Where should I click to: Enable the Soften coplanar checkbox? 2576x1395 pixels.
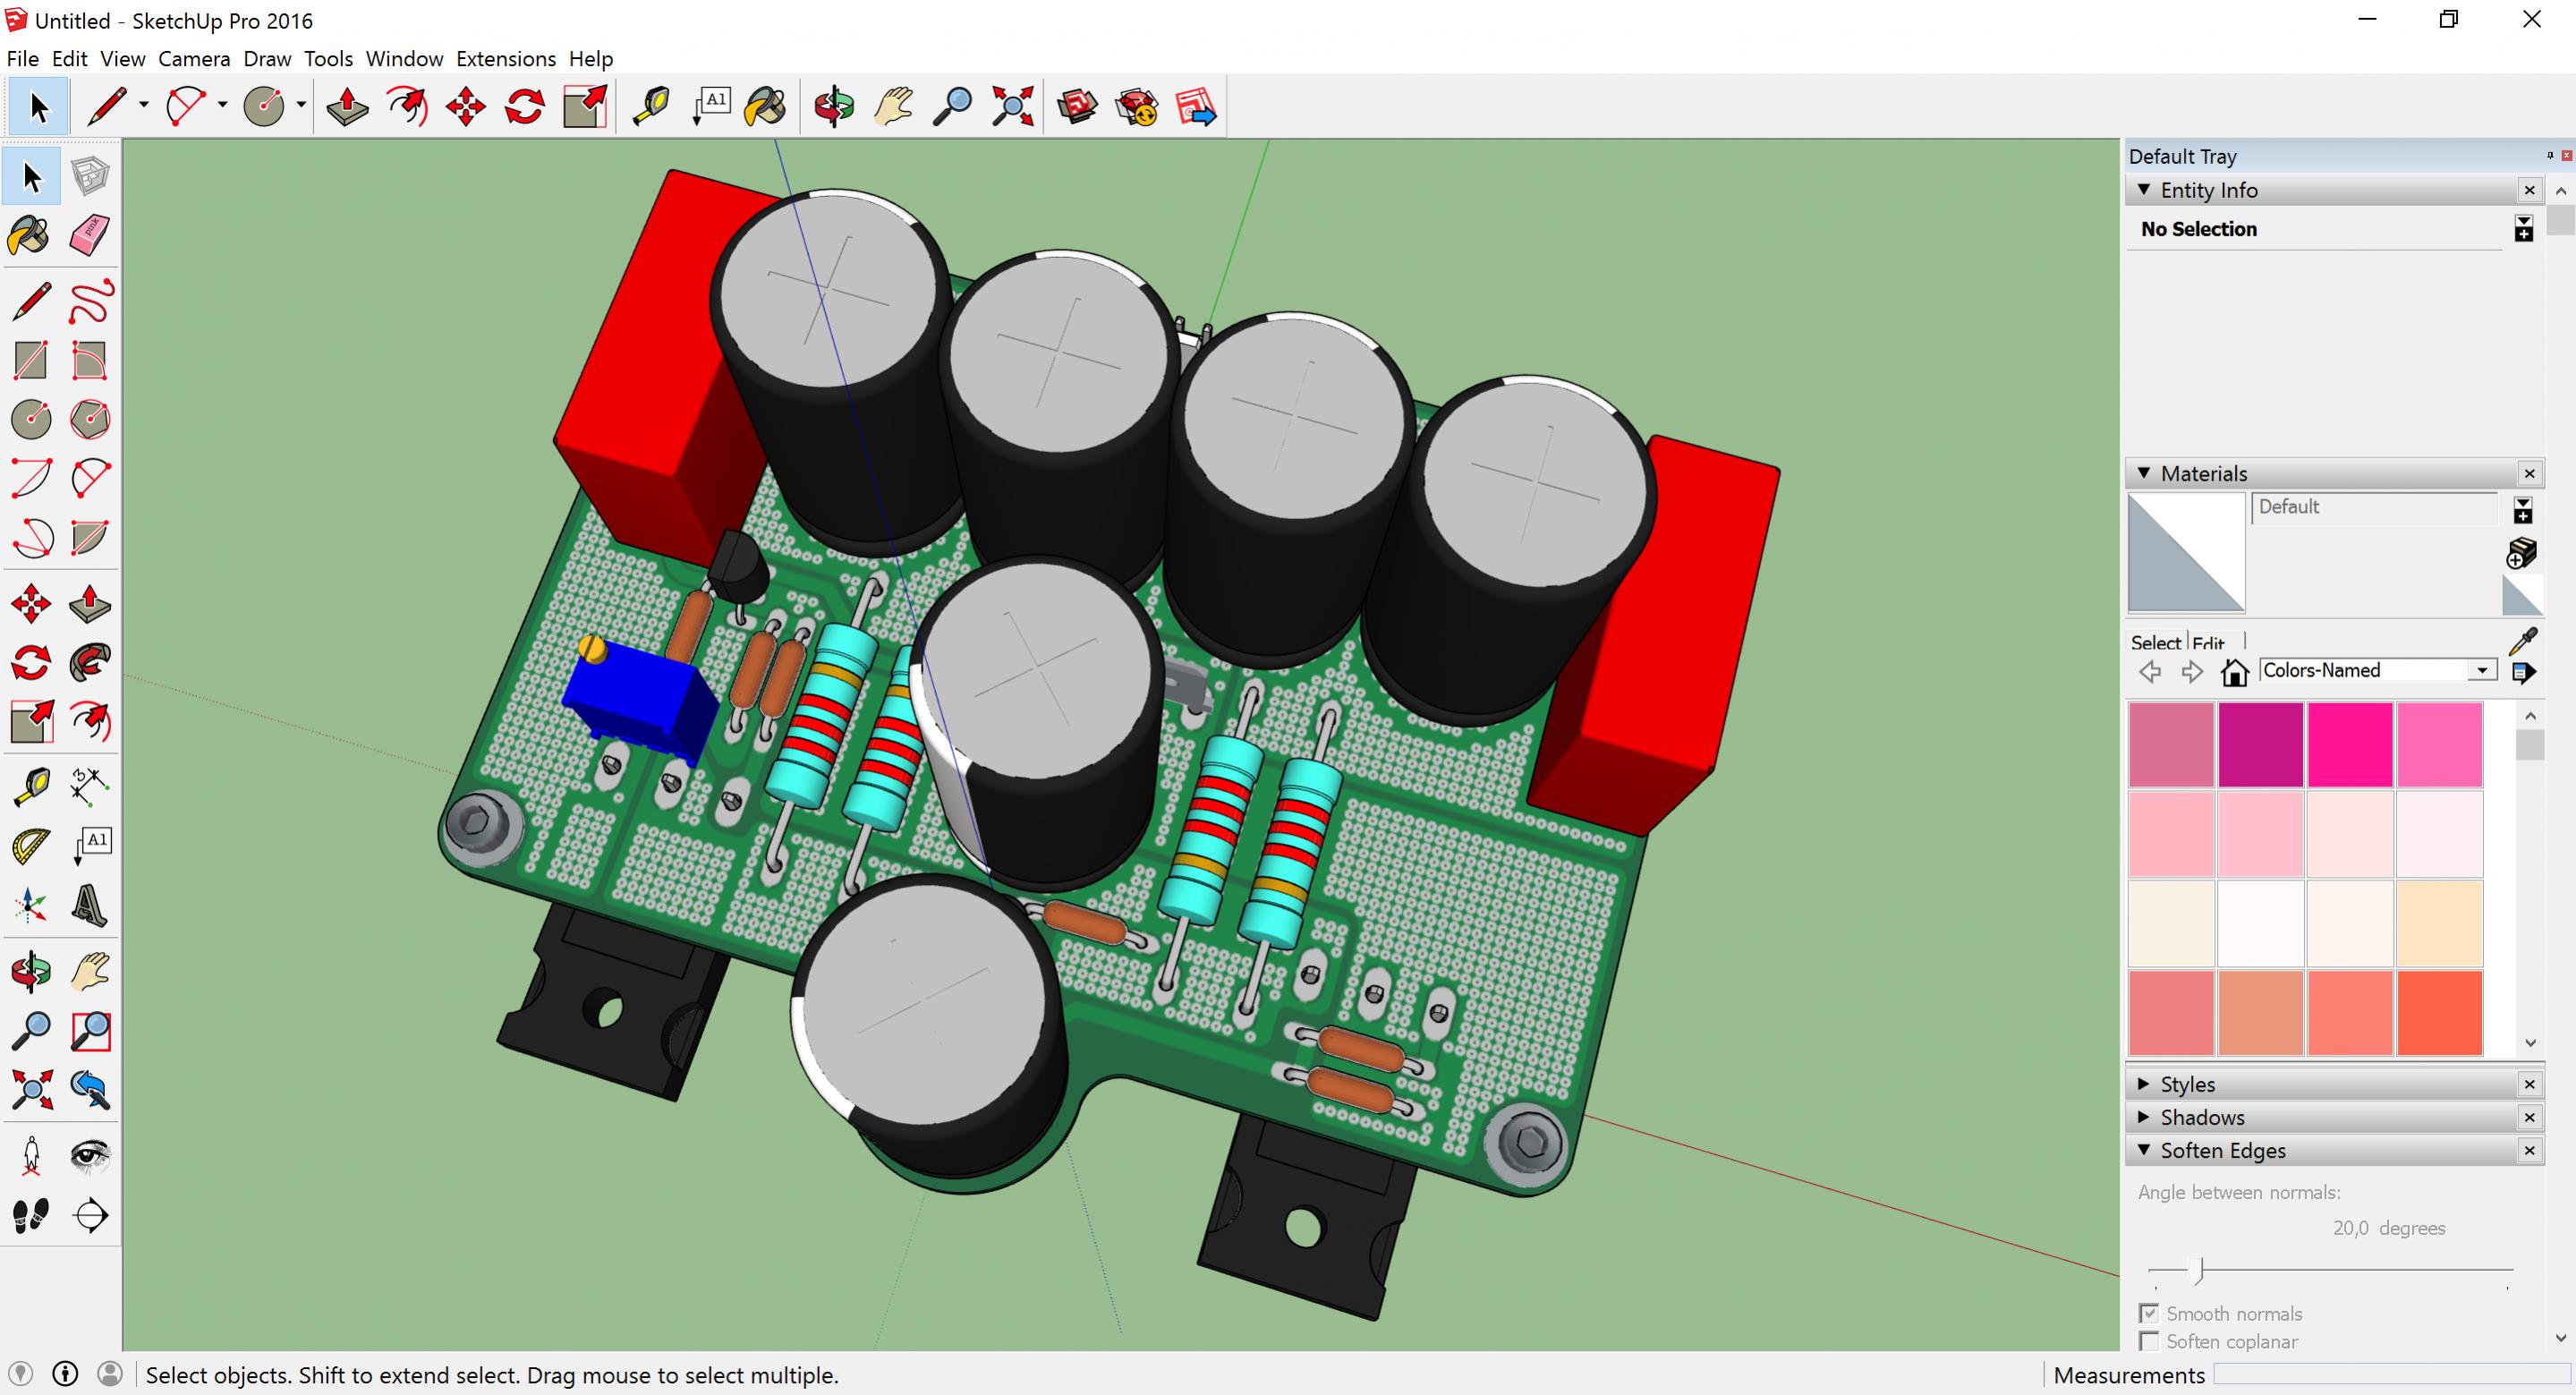pyautogui.click(x=2148, y=1341)
